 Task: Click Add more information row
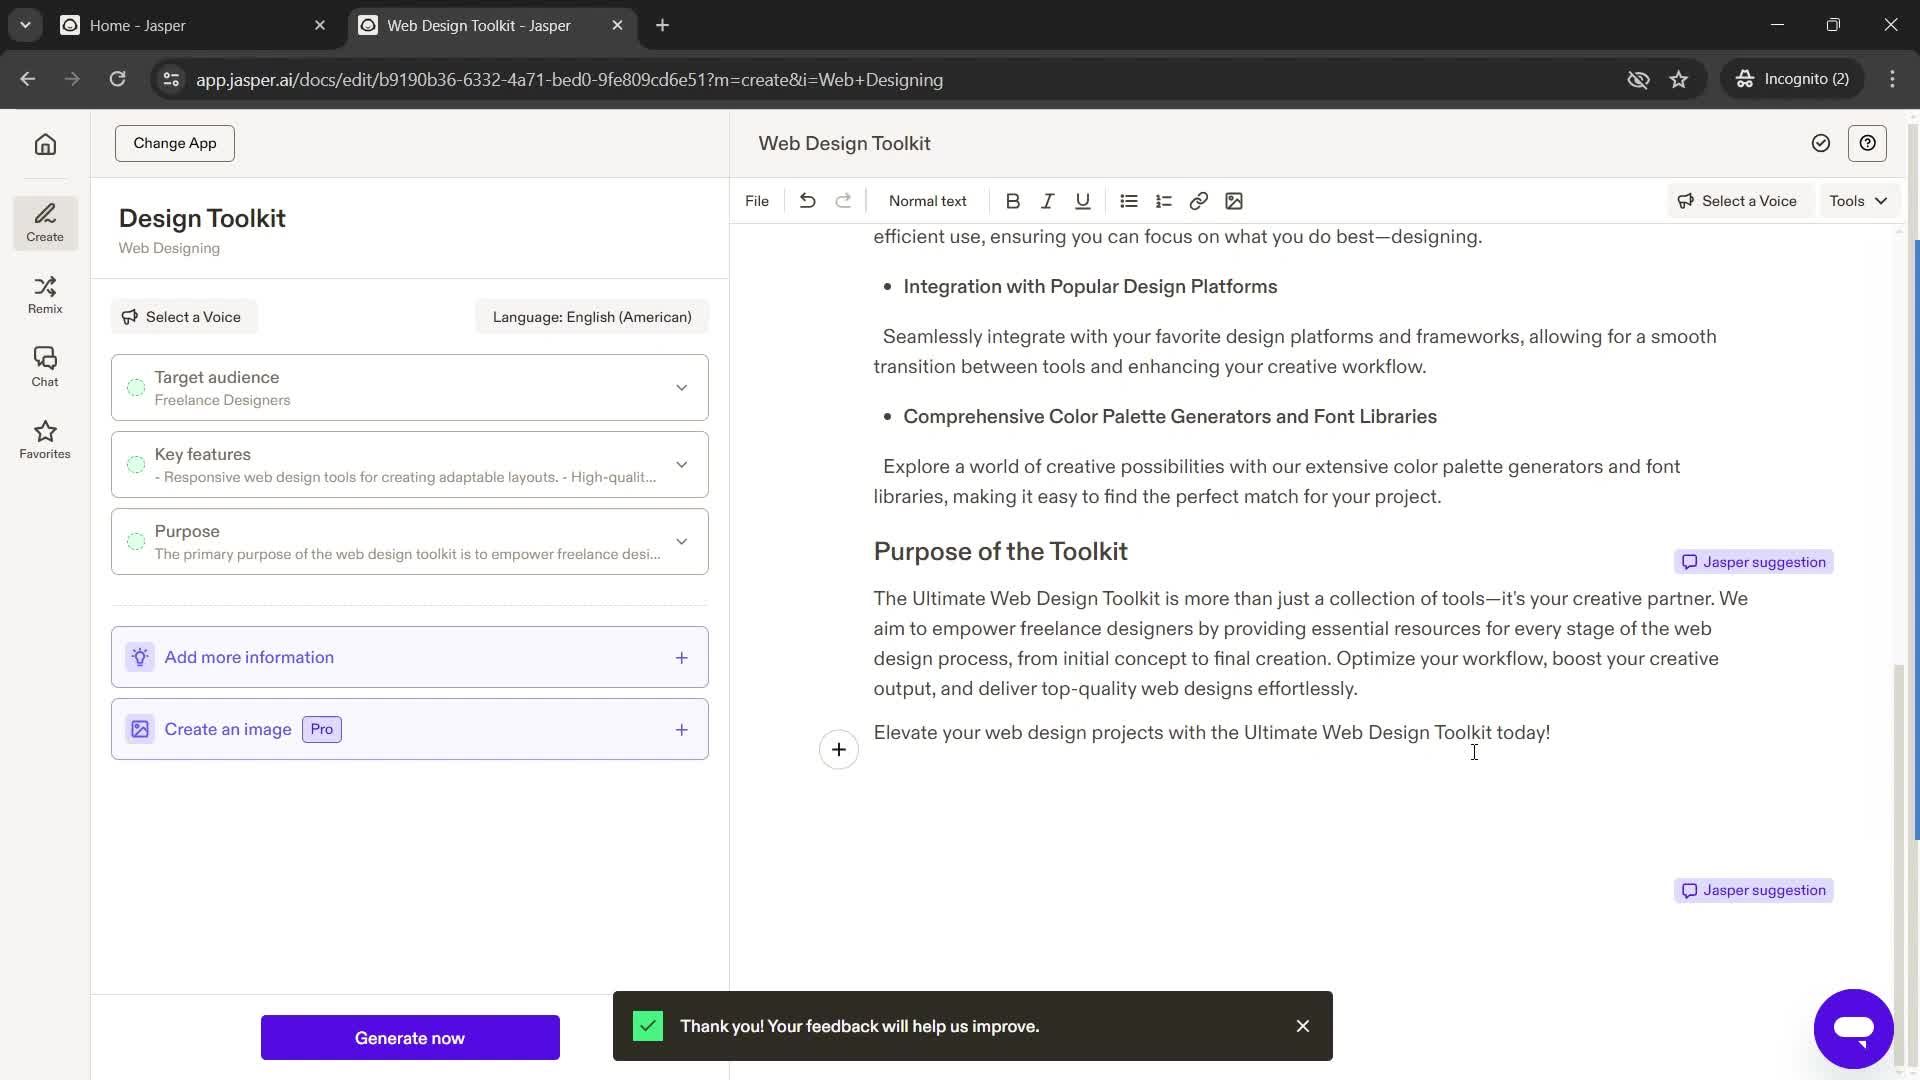(x=410, y=657)
